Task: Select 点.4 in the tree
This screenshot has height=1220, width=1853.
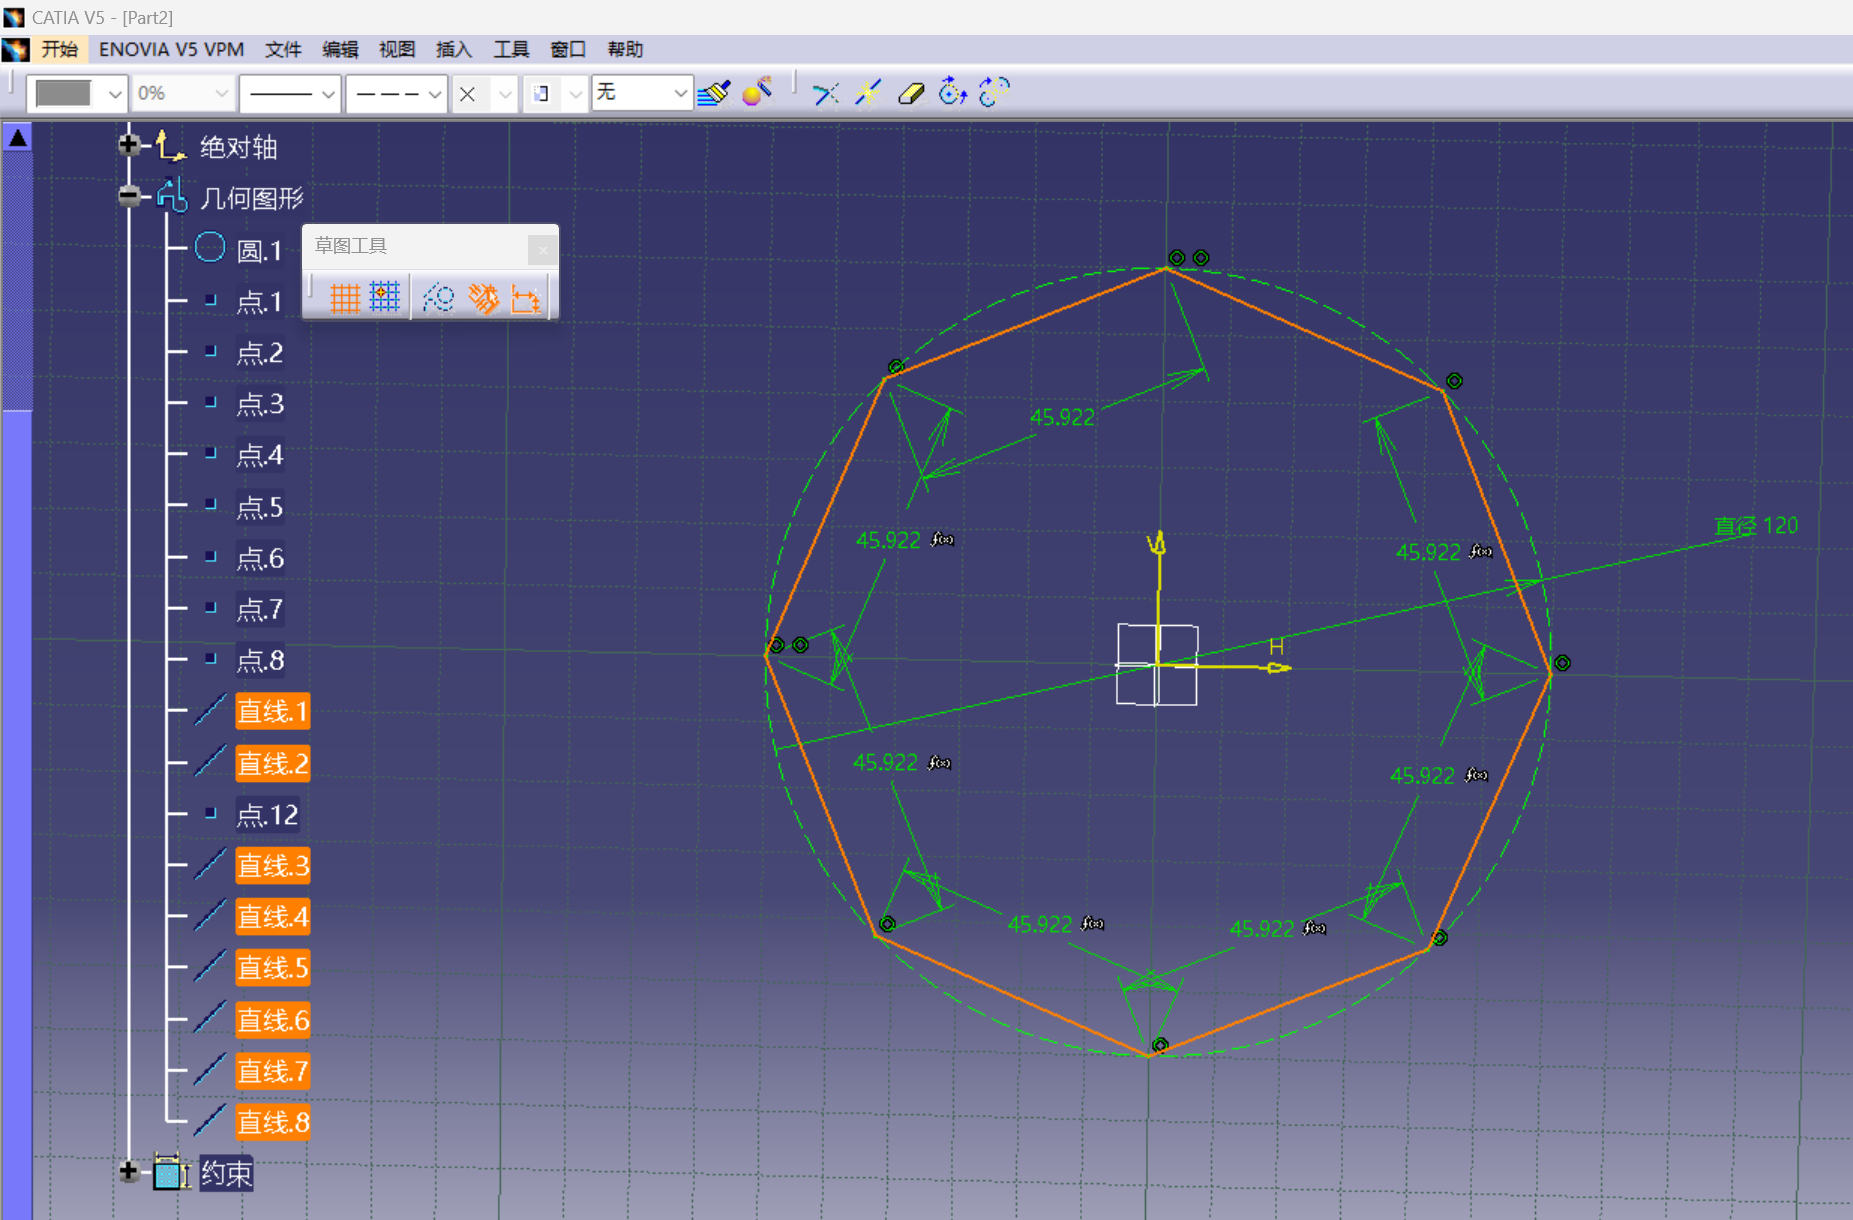Action: click(x=260, y=455)
